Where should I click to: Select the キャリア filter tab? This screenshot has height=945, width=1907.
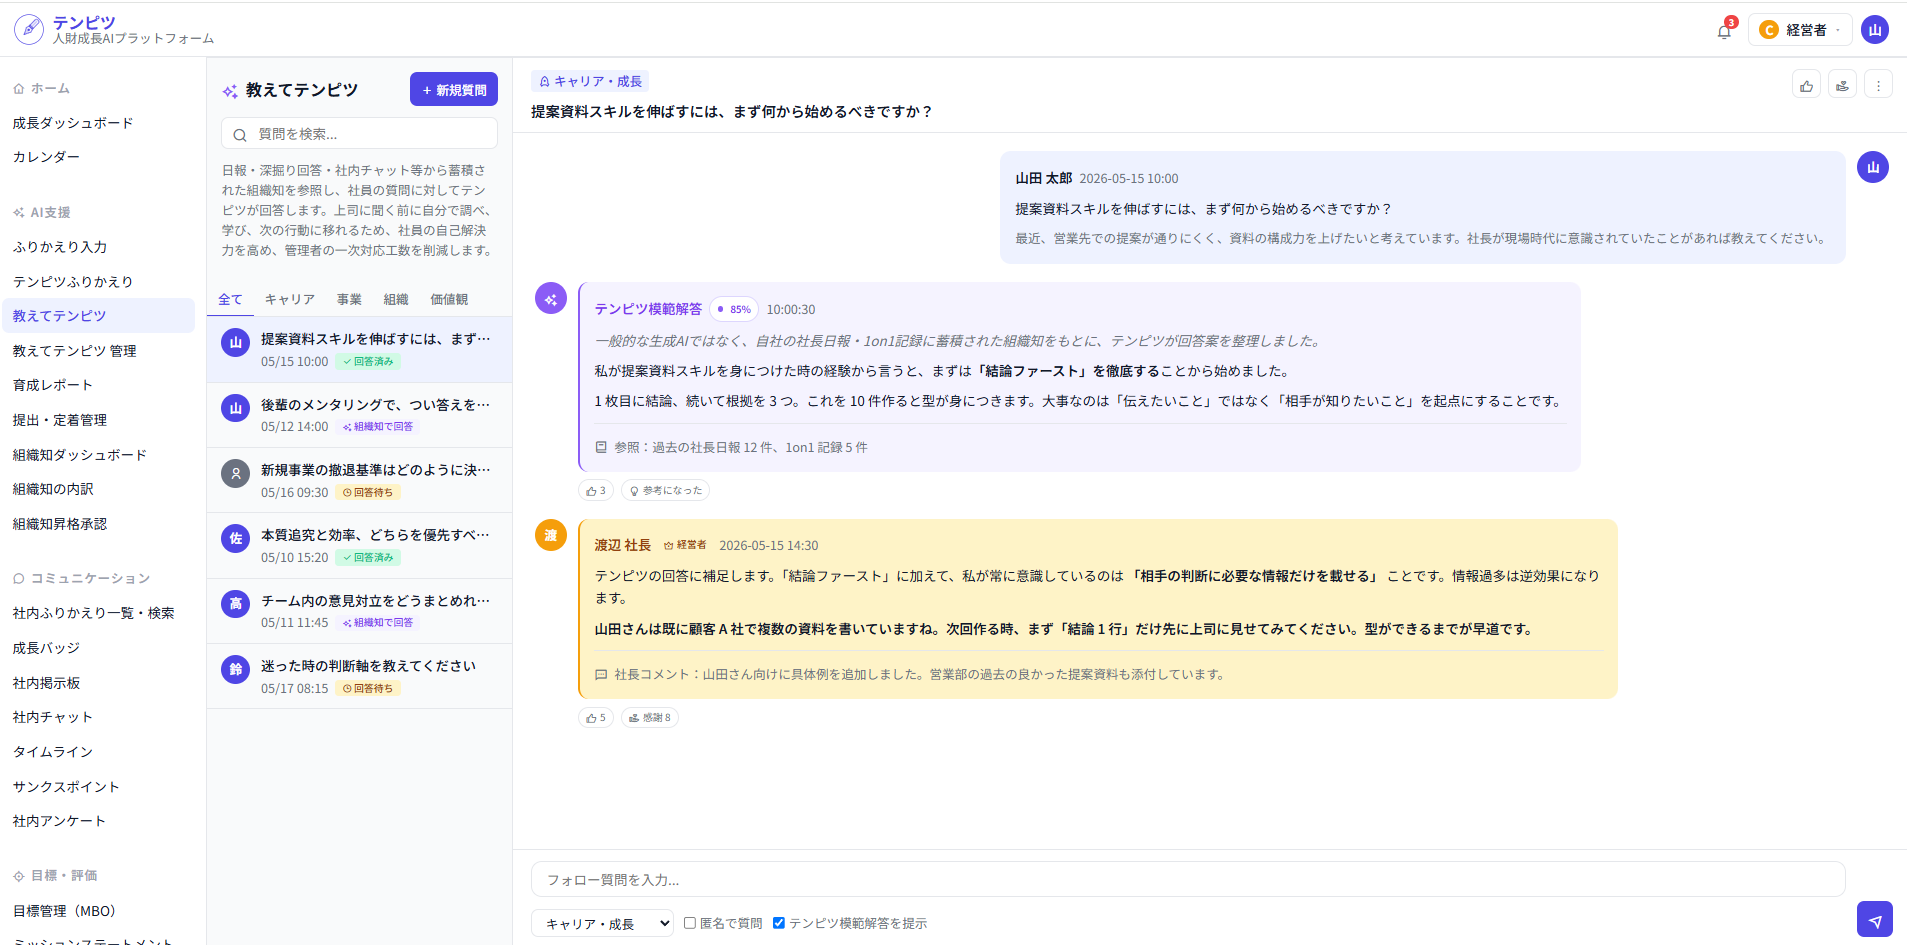(x=290, y=300)
